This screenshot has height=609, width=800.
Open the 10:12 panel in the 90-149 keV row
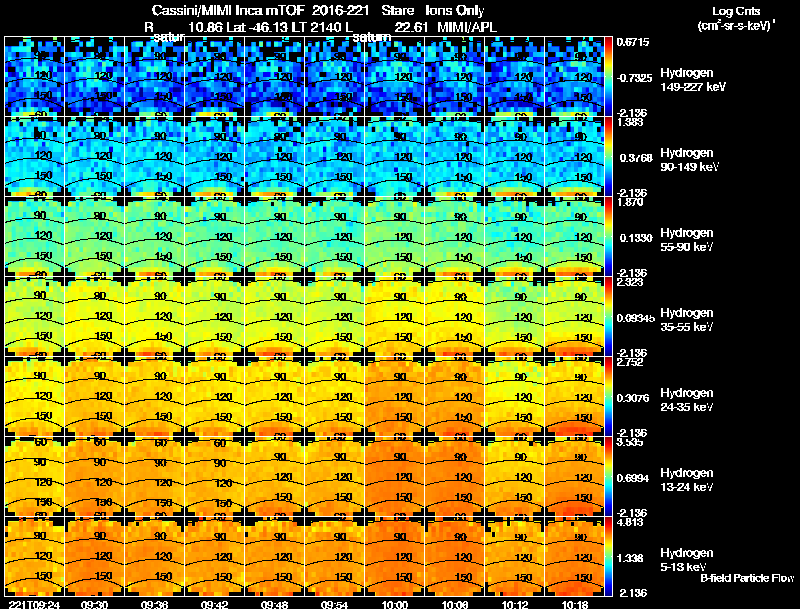coord(515,156)
